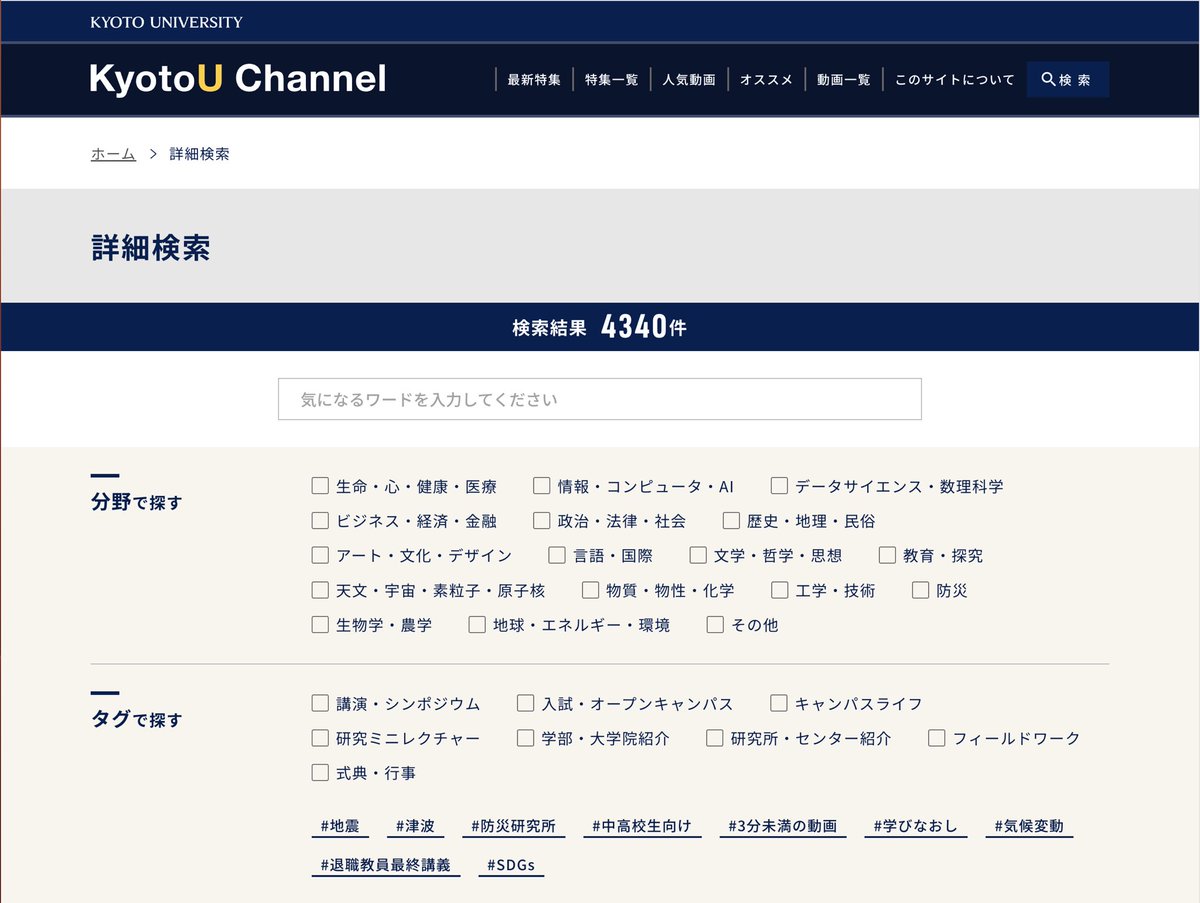Select the #防災研究所 hashtag
The image size is (1200, 903).
click(x=513, y=827)
